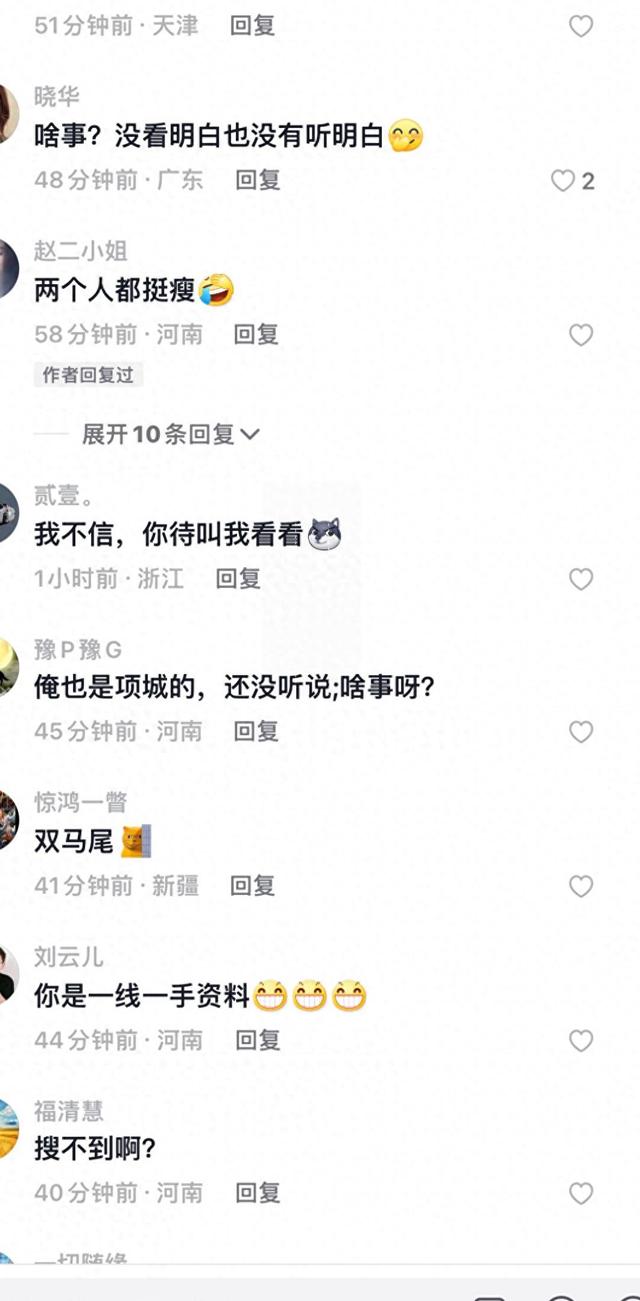The image size is (640, 1301).
Task: Reply to 贰壹。's comment from 浙江
Action: click(238, 578)
